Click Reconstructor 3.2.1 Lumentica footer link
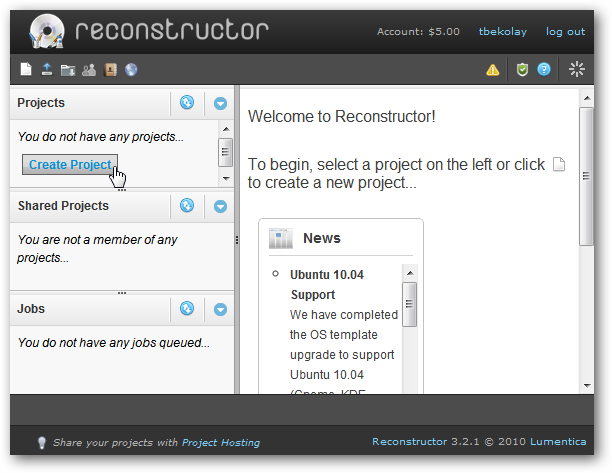Viewport: 612px width, 473px height. click(479, 442)
